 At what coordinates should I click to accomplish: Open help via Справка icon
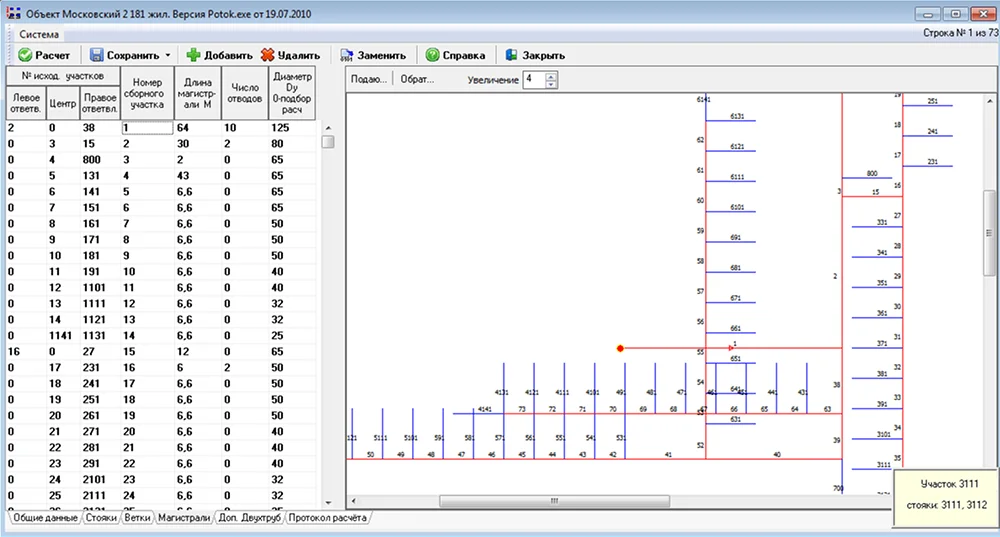(x=432, y=56)
